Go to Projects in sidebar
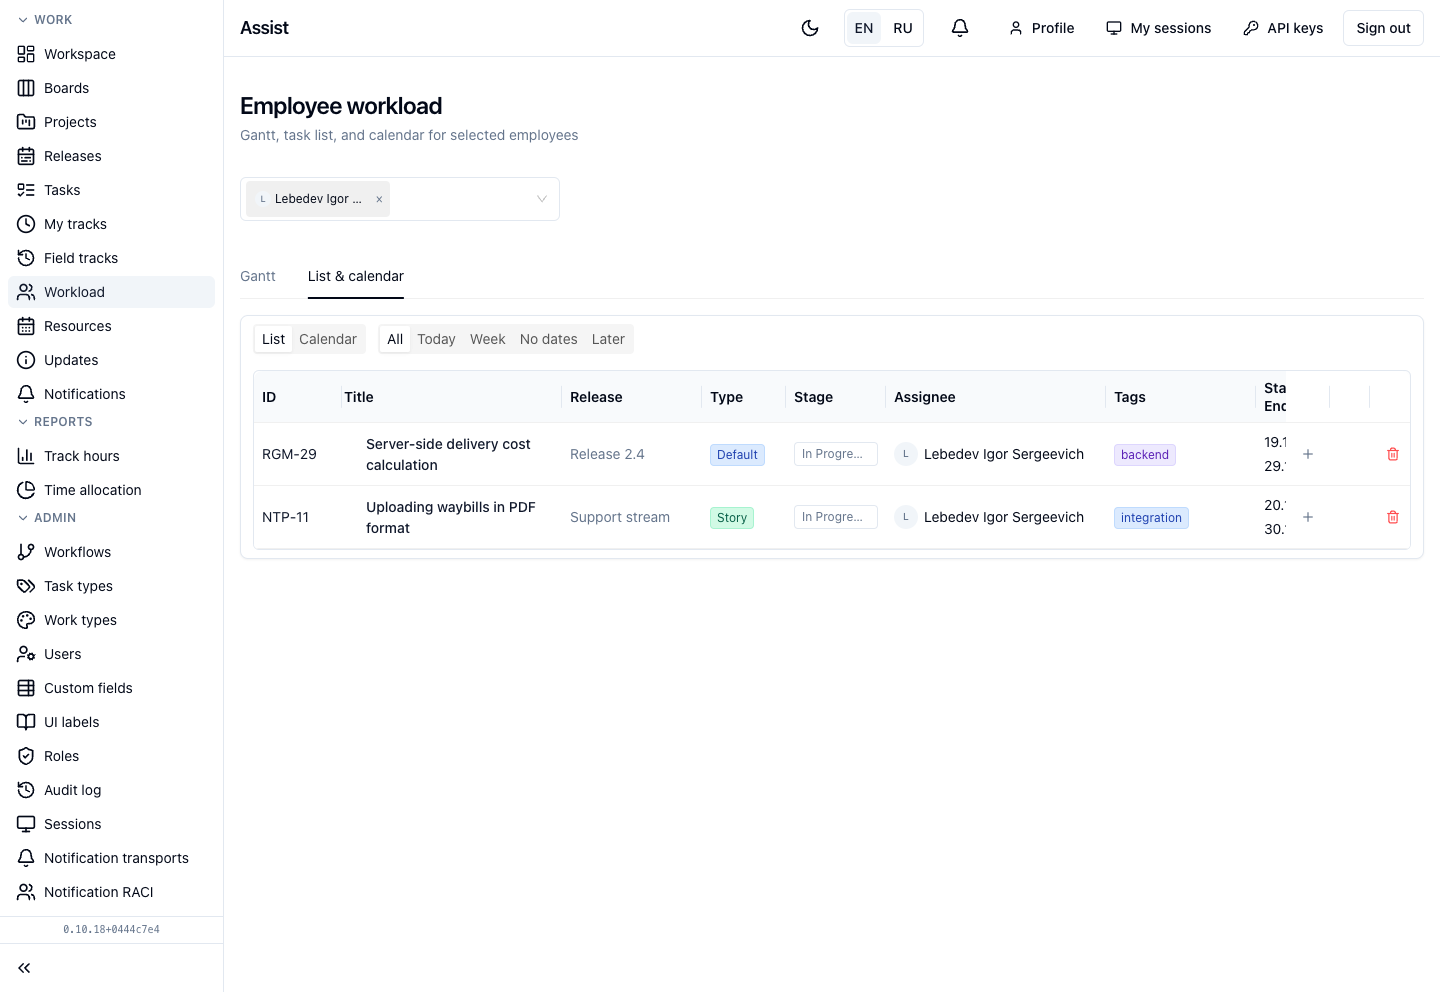 tap(111, 122)
